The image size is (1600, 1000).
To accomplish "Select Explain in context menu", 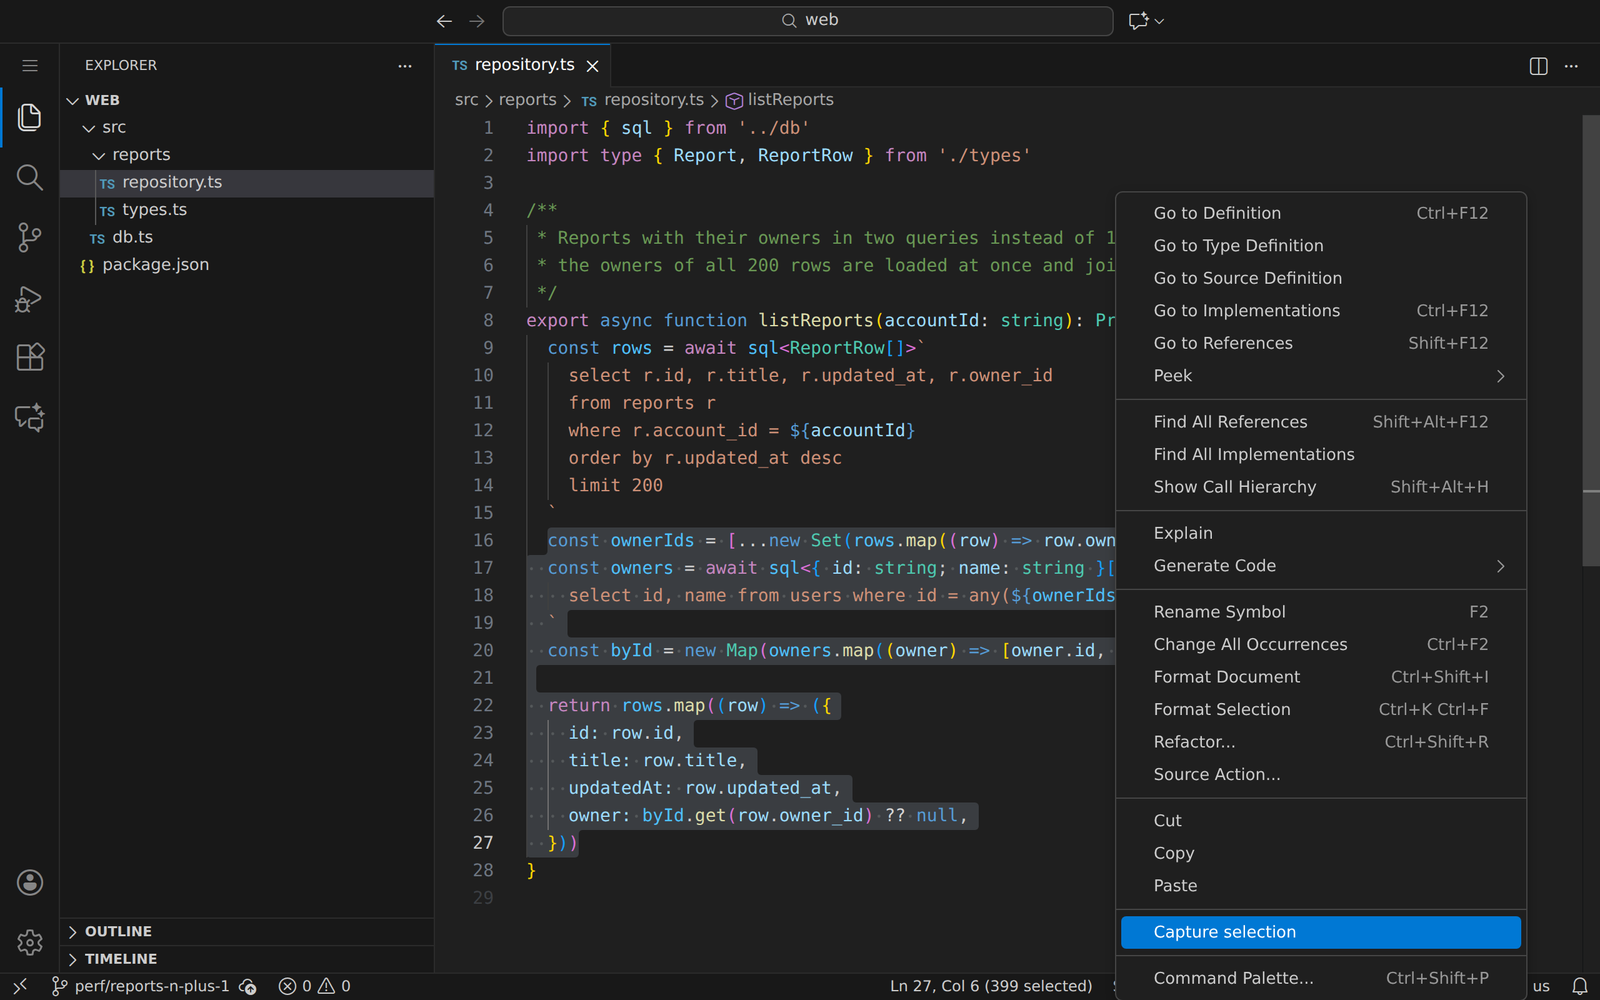I will [x=1321, y=533].
